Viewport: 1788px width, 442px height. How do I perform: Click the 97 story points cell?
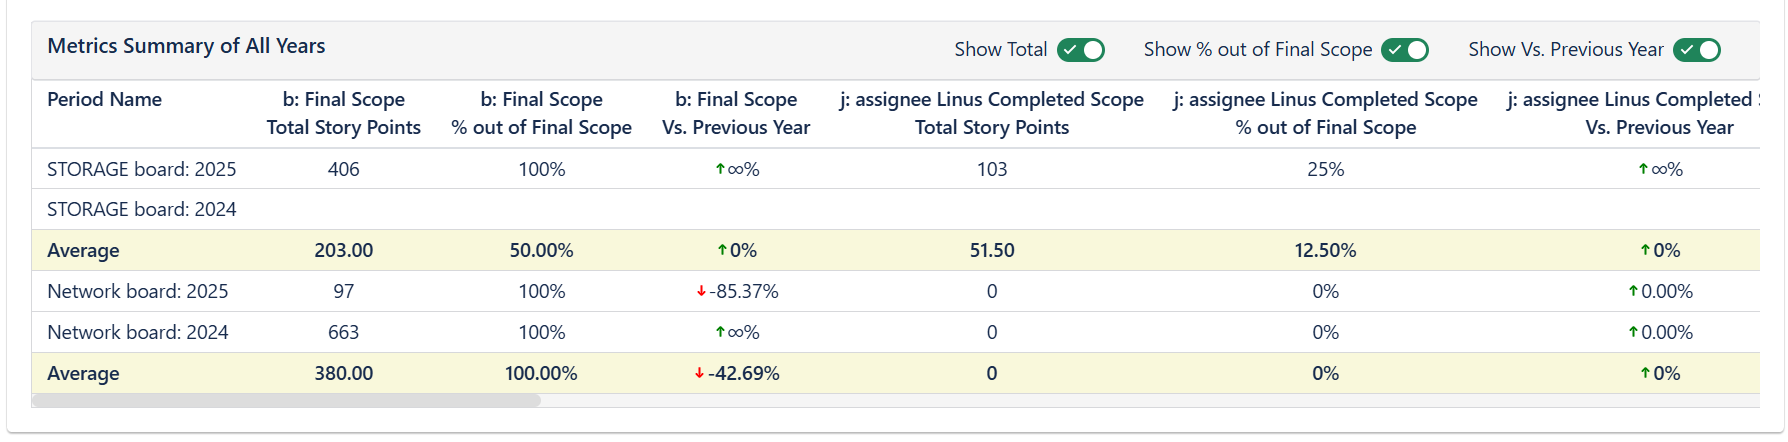pyautogui.click(x=343, y=291)
